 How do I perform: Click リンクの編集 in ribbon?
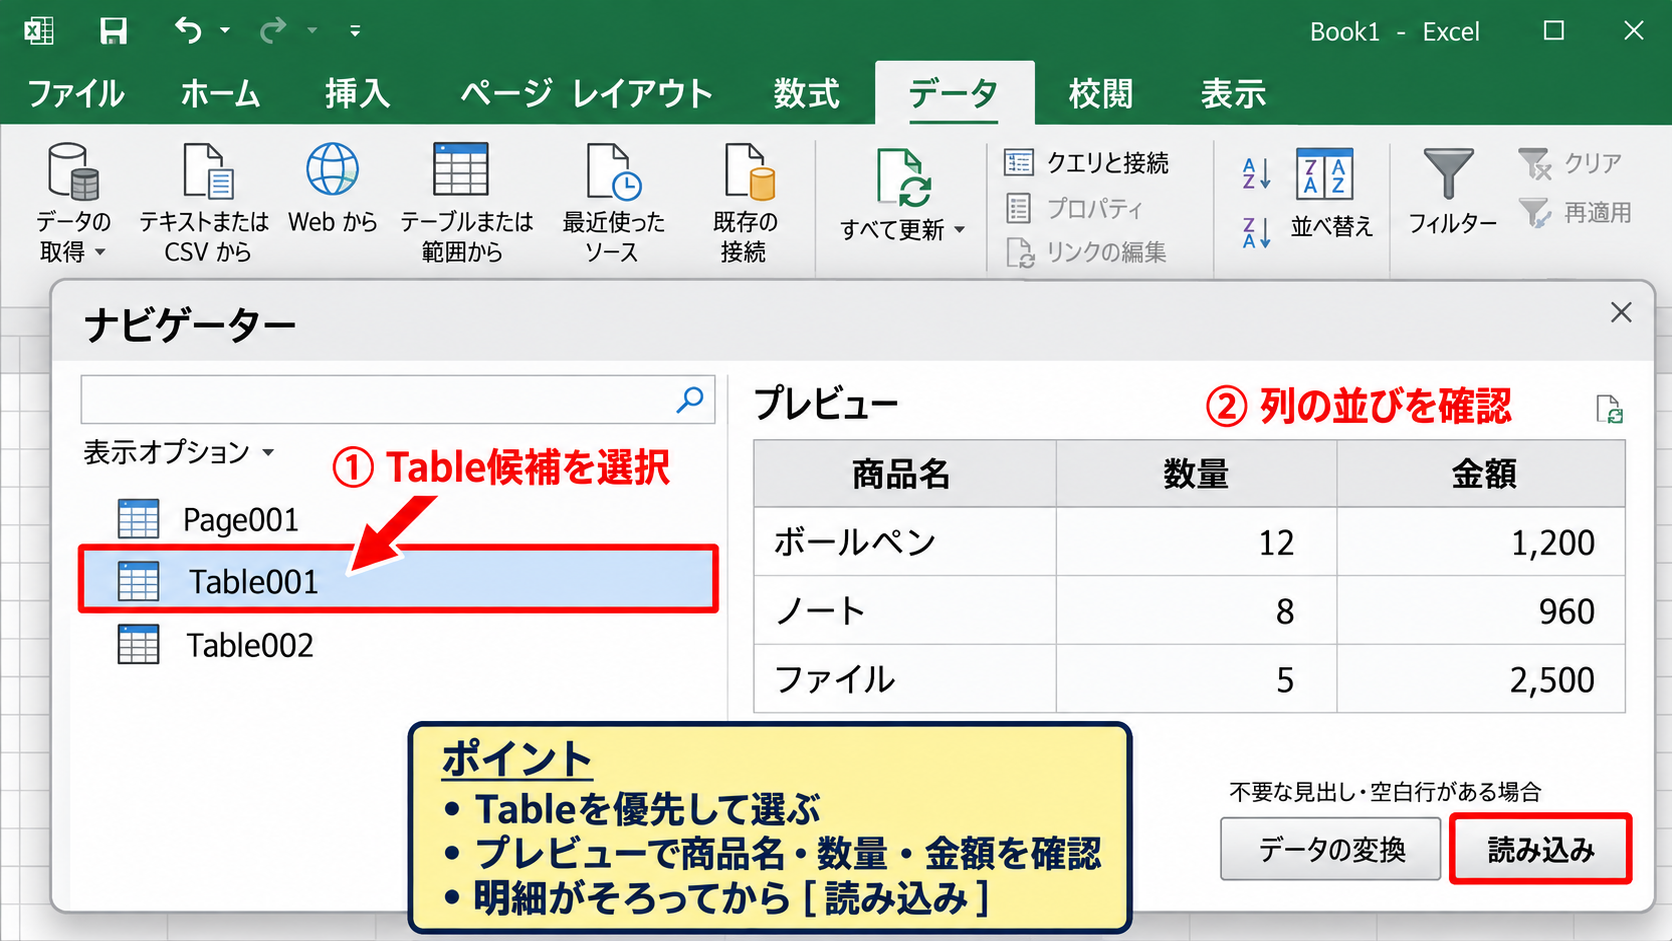[x=1086, y=253]
